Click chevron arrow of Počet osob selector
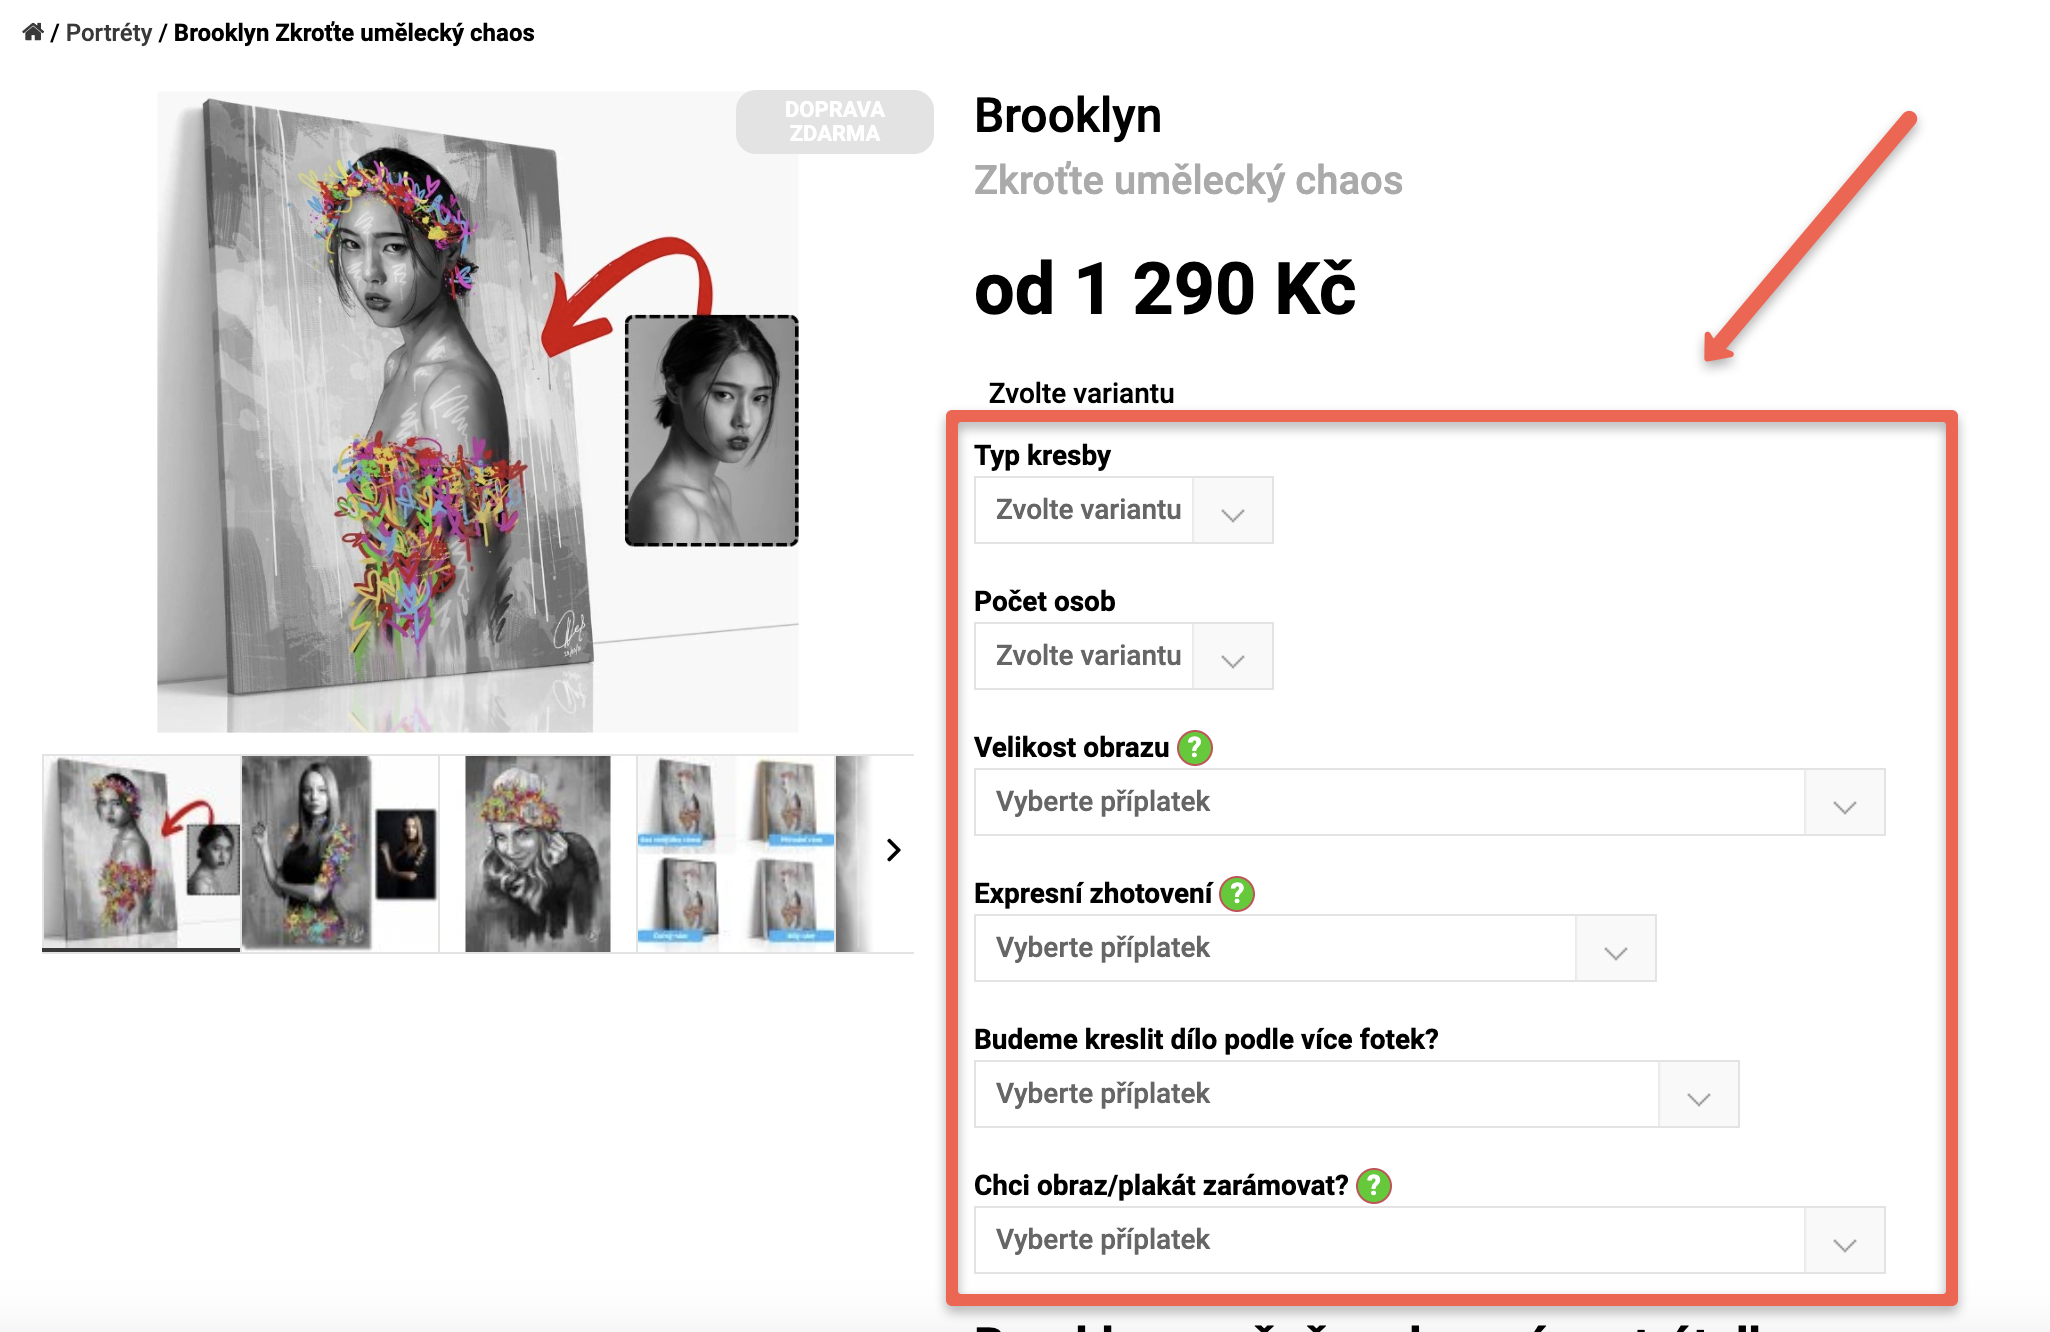2050x1332 pixels. 1232,657
